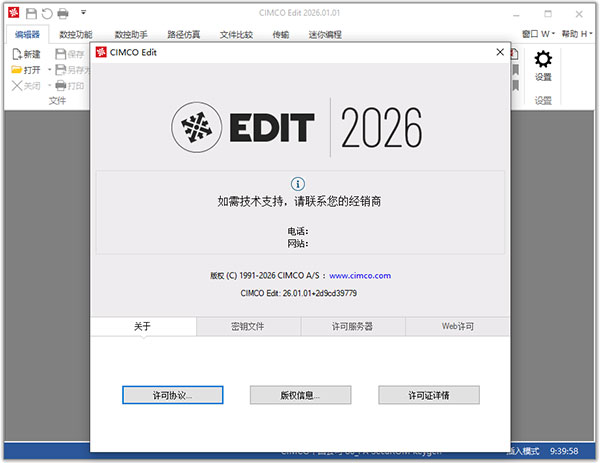The width and height of the screenshot is (600, 463).
Task: Open the www.cimco.com link
Action: tap(360, 276)
